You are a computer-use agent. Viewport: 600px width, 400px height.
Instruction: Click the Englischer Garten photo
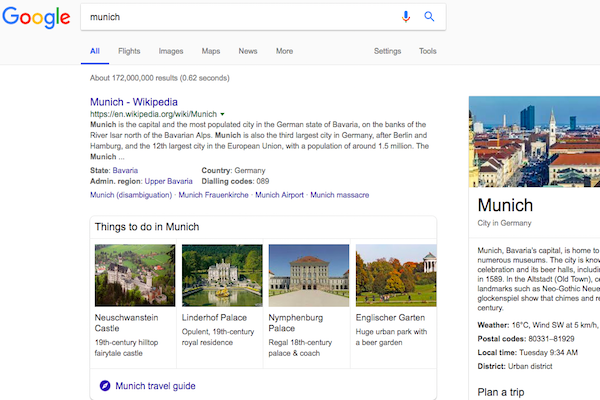[x=396, y=275]
